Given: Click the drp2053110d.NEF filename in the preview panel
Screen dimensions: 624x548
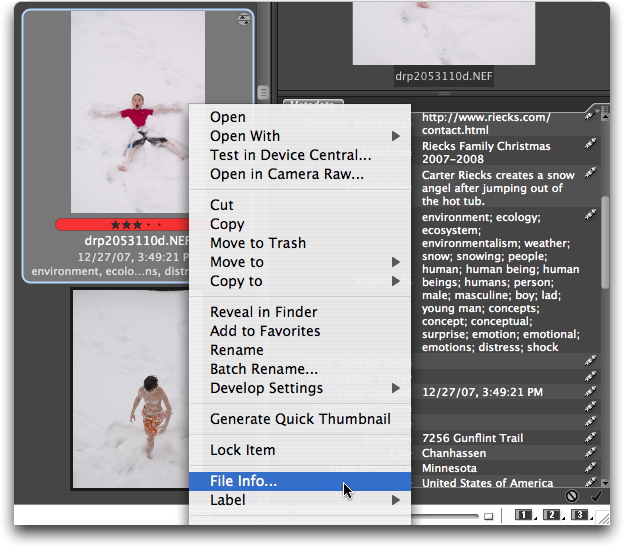Looking at the screenshot, I should [x=444, y=76].
